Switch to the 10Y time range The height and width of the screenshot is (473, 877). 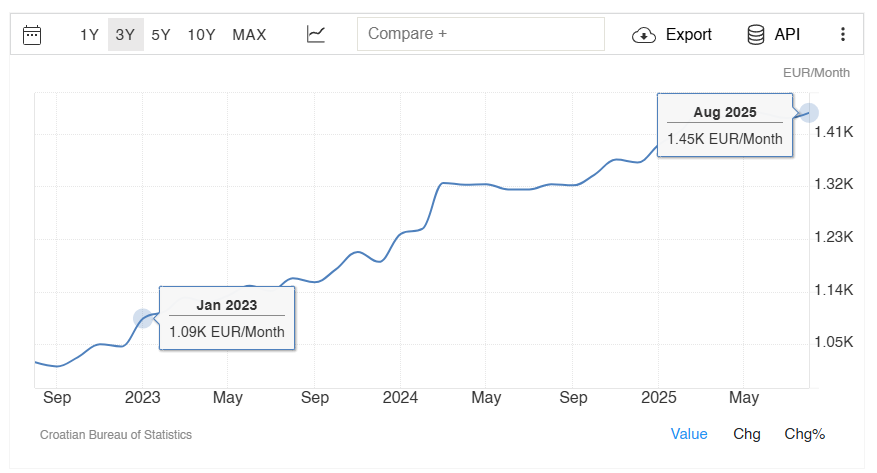click(x=201, y=35)
